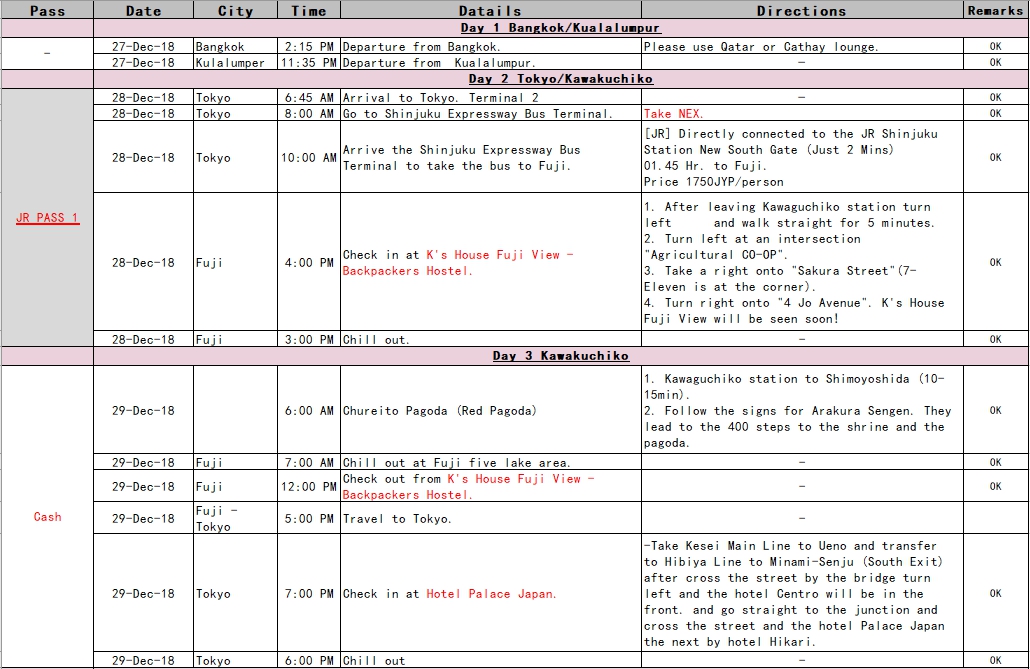Viewport: 1030px width, 669px height.
Task: Select the 2:15 PM time cell
Action: [x=309, y=46]
